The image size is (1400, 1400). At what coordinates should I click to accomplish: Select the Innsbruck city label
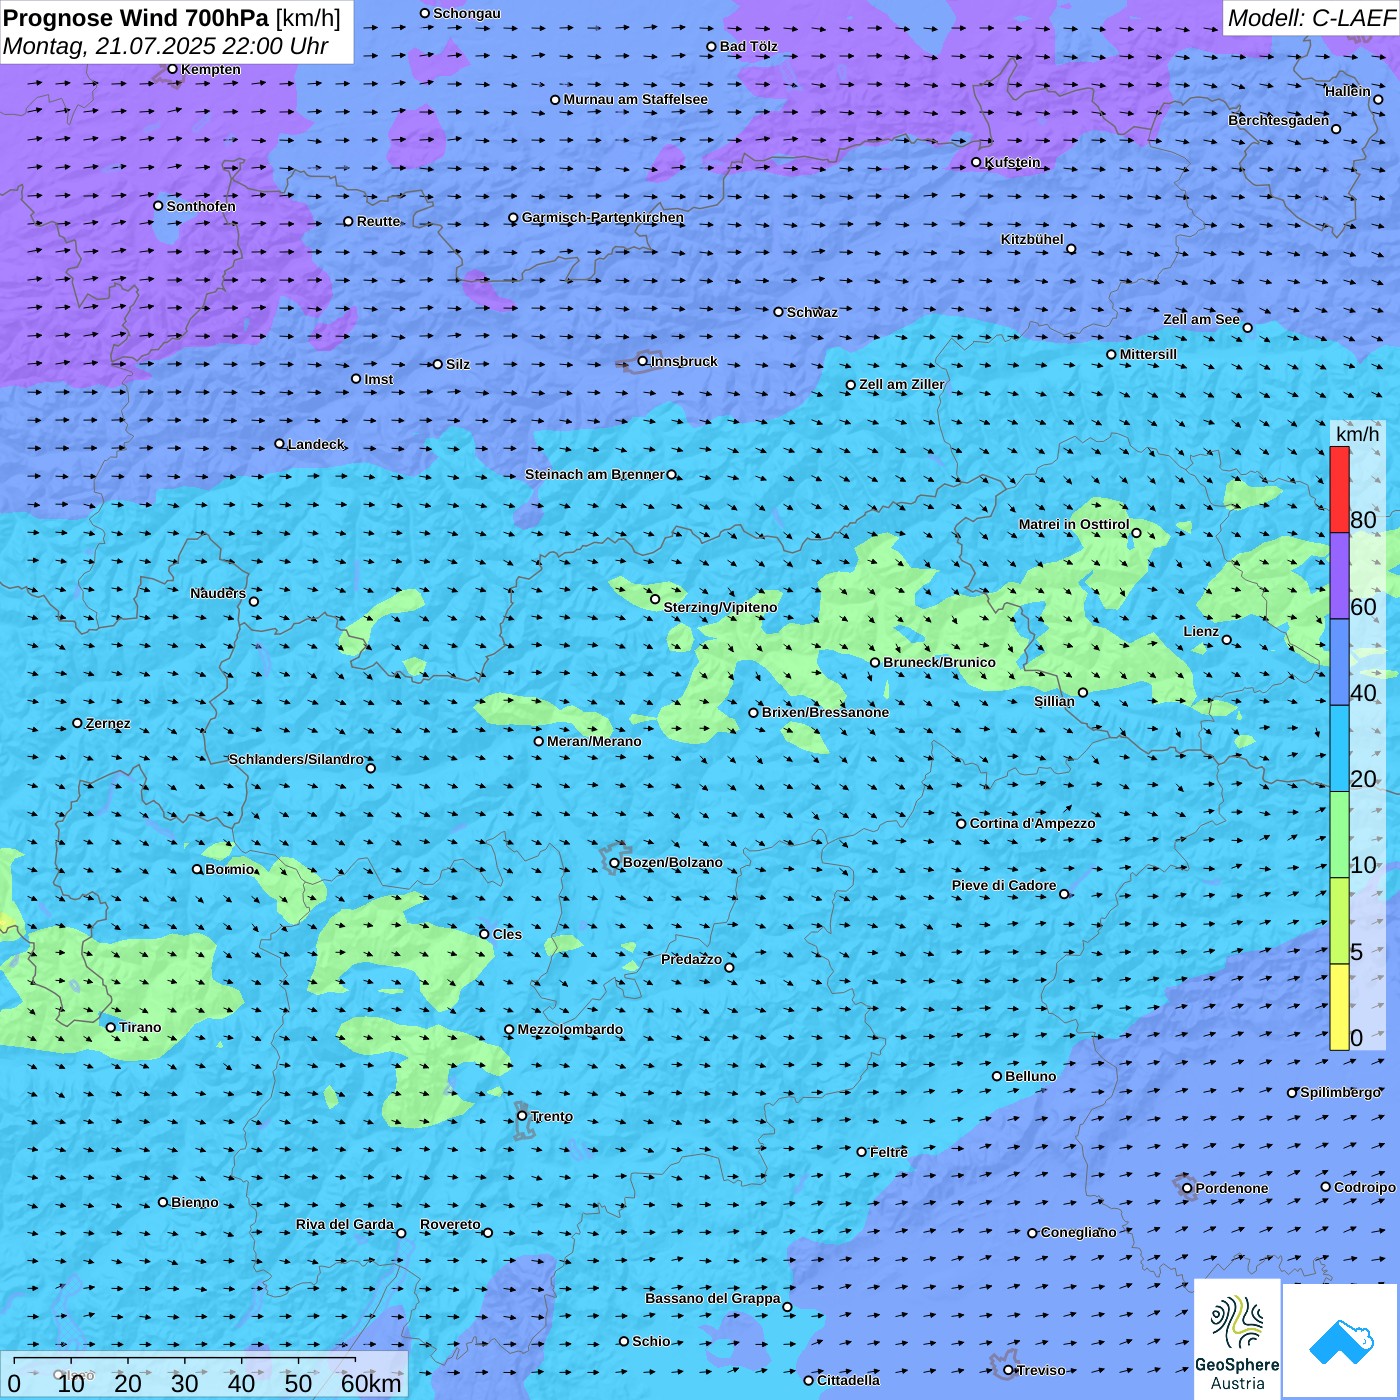point(684,361)
